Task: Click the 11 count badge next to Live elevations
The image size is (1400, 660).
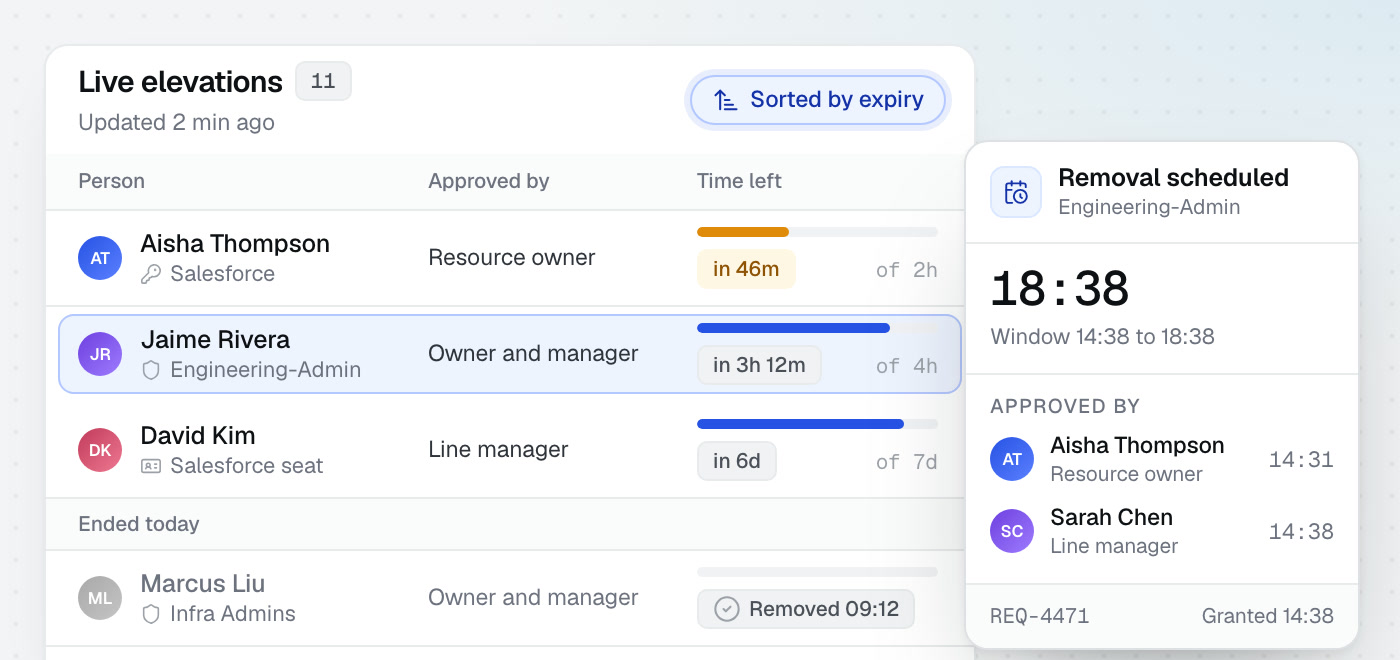Action: pyautogui.click(x=323, y=81)
